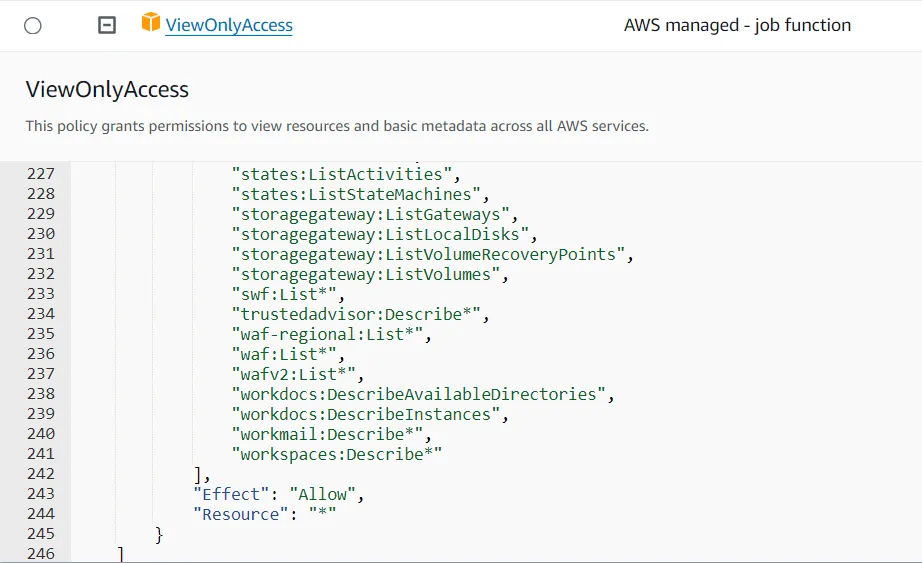922x563 pixels.
Task: Click the "Resource": "*" line
Action: 264,514
